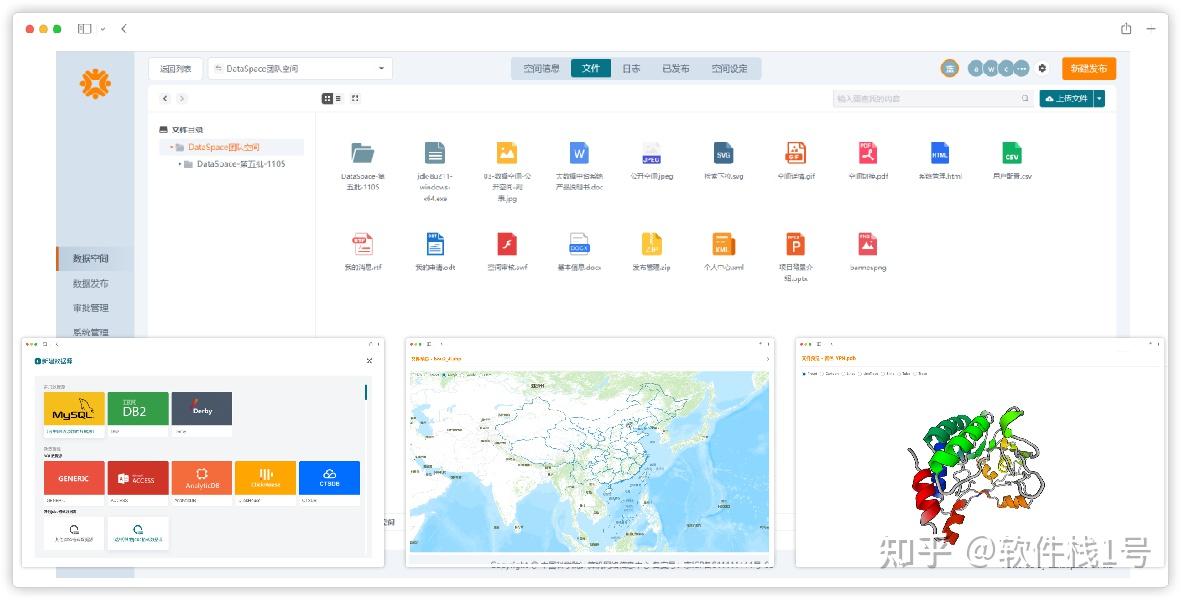Toggle the list view mode
This screenshot has width=1182, height=600.
click(336, 97)
